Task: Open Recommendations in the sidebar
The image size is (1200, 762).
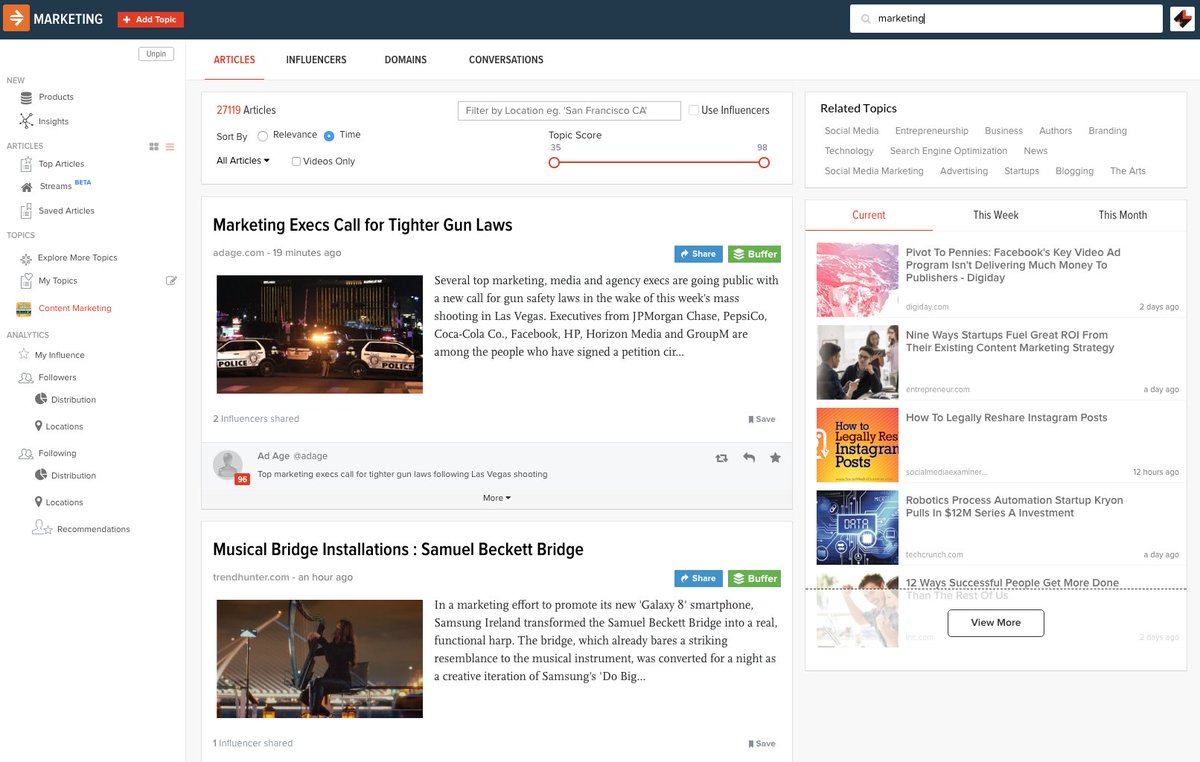Action: tap(93, 528)
